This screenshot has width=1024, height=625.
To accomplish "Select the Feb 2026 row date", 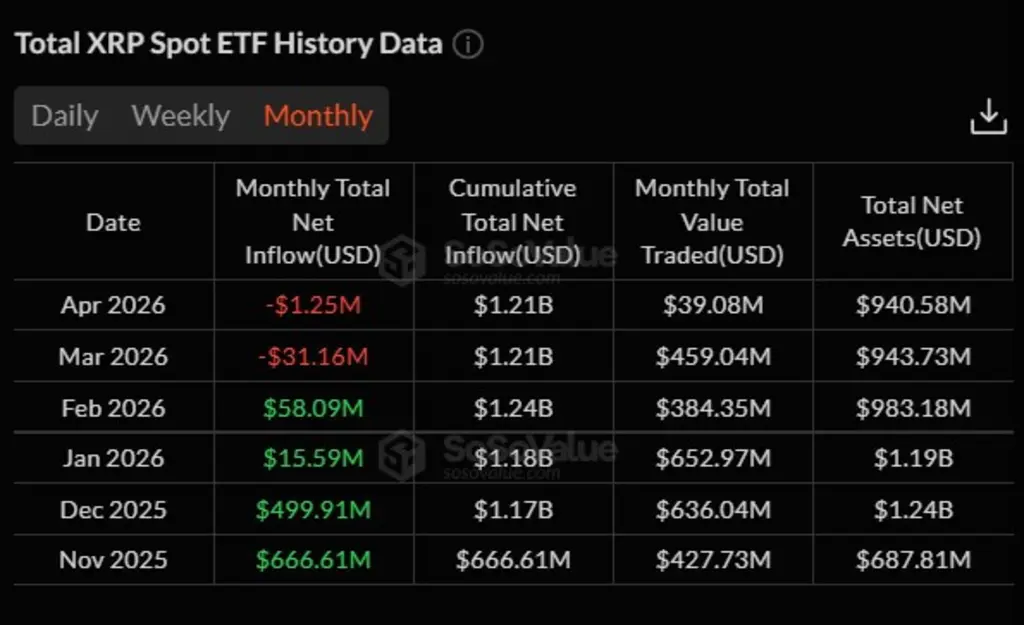I will coord(113,408).
